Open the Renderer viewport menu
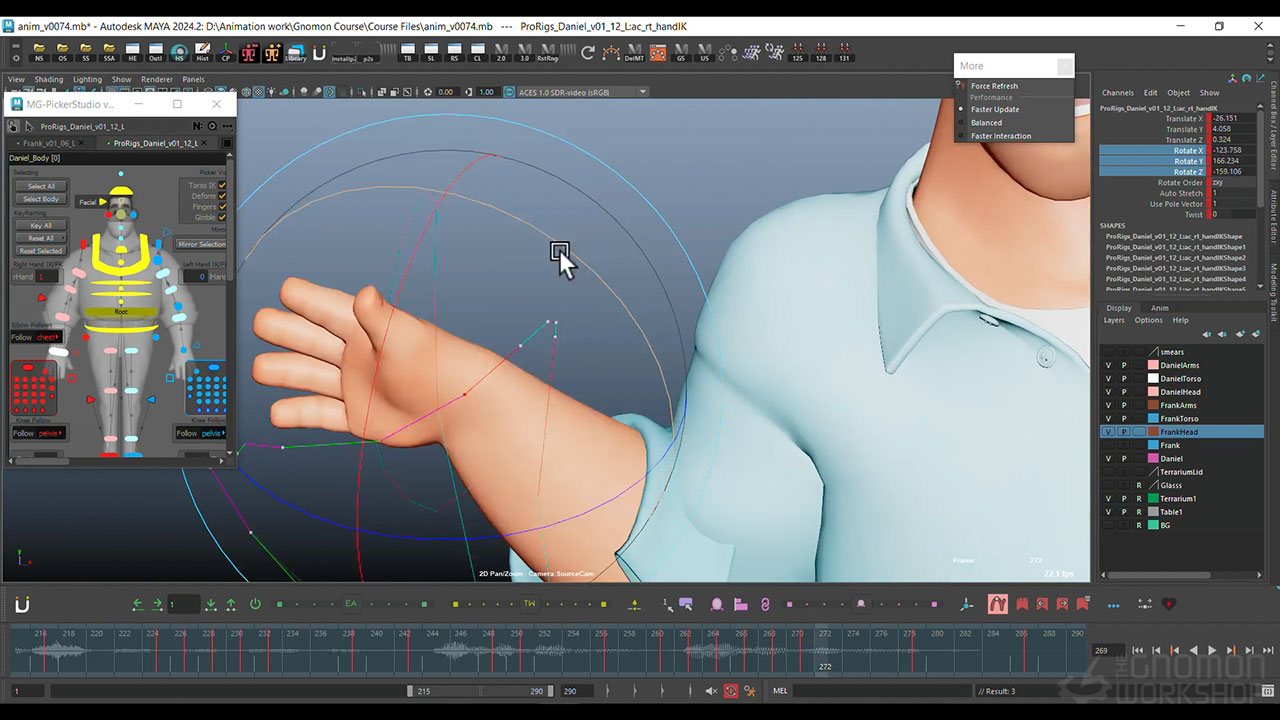Viewport: 1280px width, 720px height. (x=157, y=79)
